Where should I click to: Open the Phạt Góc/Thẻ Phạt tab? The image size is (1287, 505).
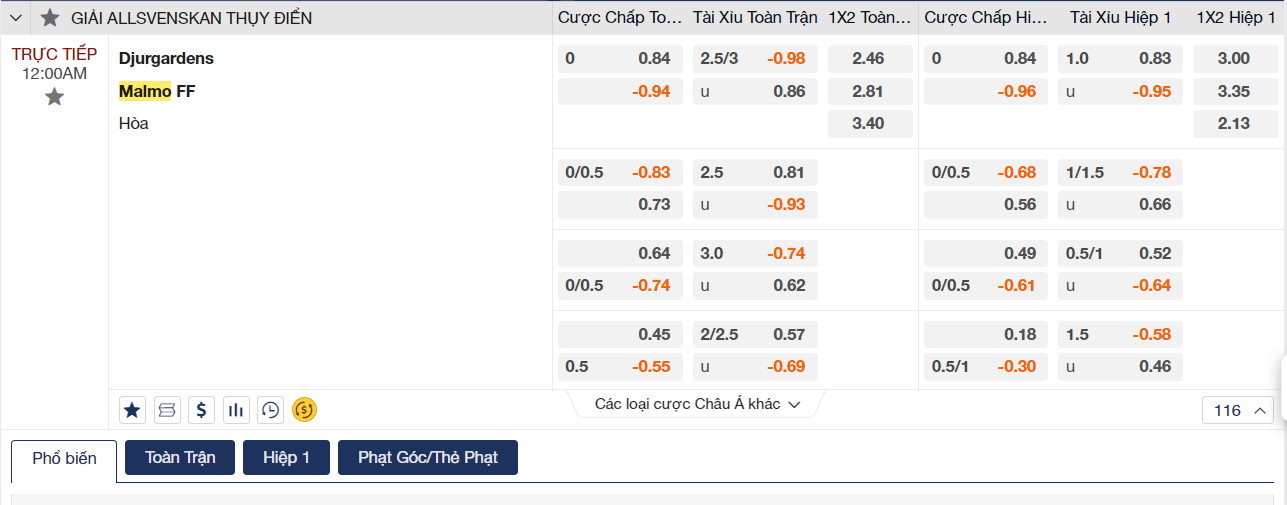(427, 458)
